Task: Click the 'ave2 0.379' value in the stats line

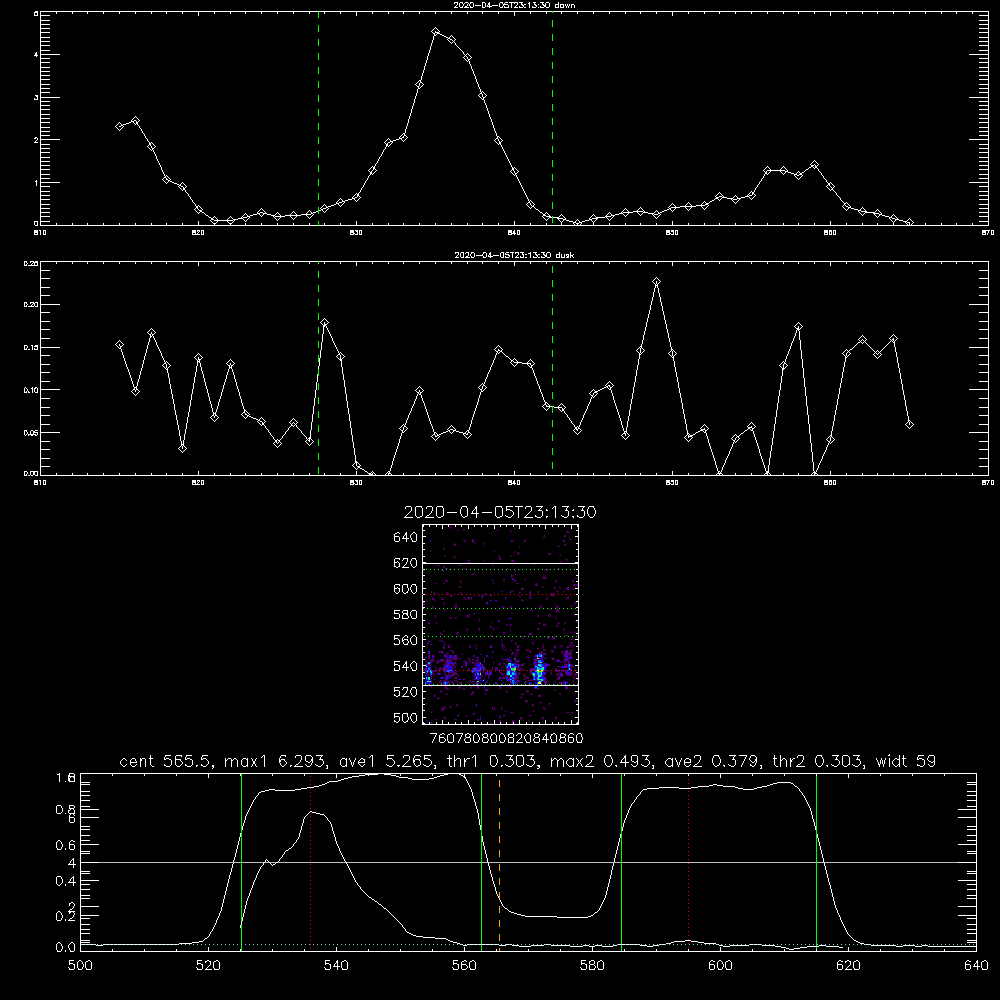Action: (710, 761)
